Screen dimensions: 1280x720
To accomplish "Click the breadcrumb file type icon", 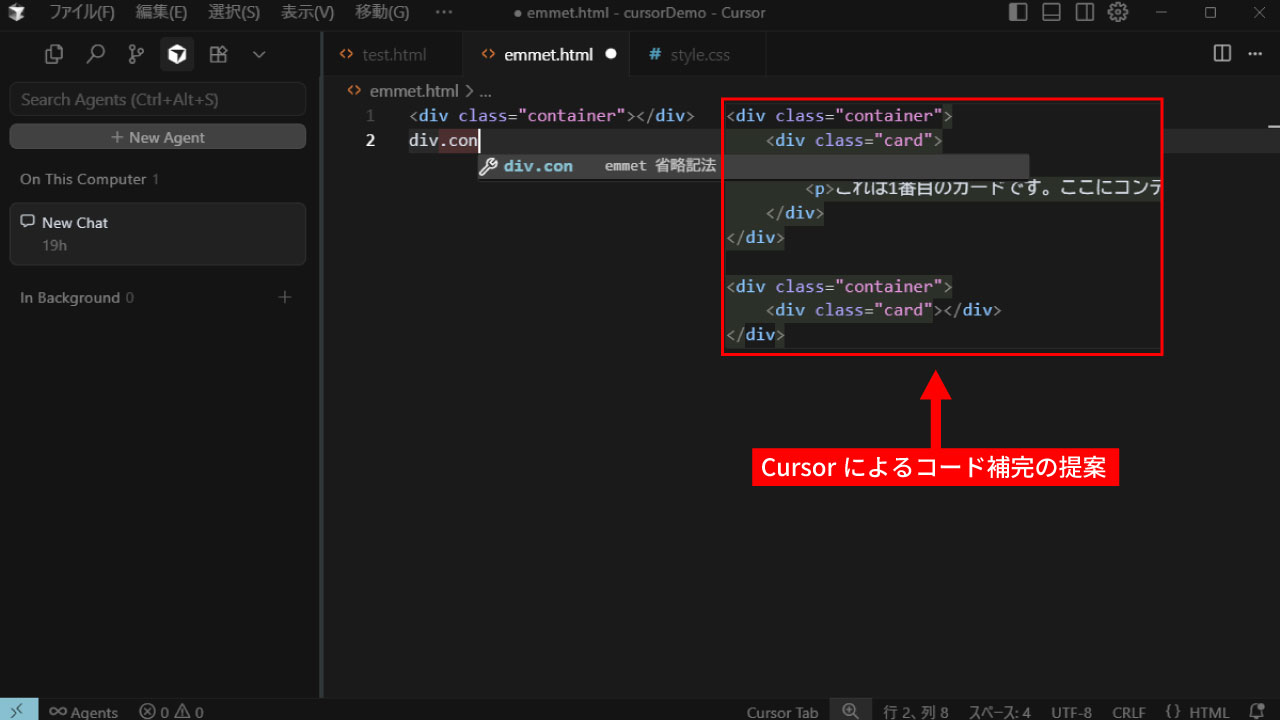I will [x=354, y=91].
